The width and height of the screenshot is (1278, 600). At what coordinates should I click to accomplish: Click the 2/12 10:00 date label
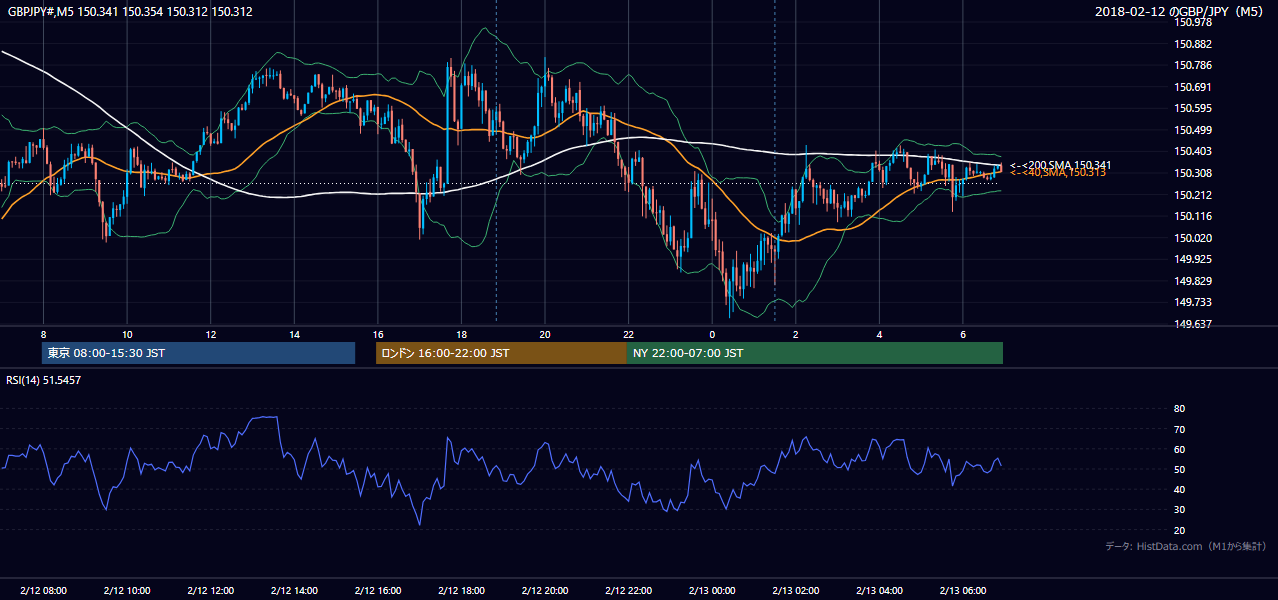click(127, 591)
